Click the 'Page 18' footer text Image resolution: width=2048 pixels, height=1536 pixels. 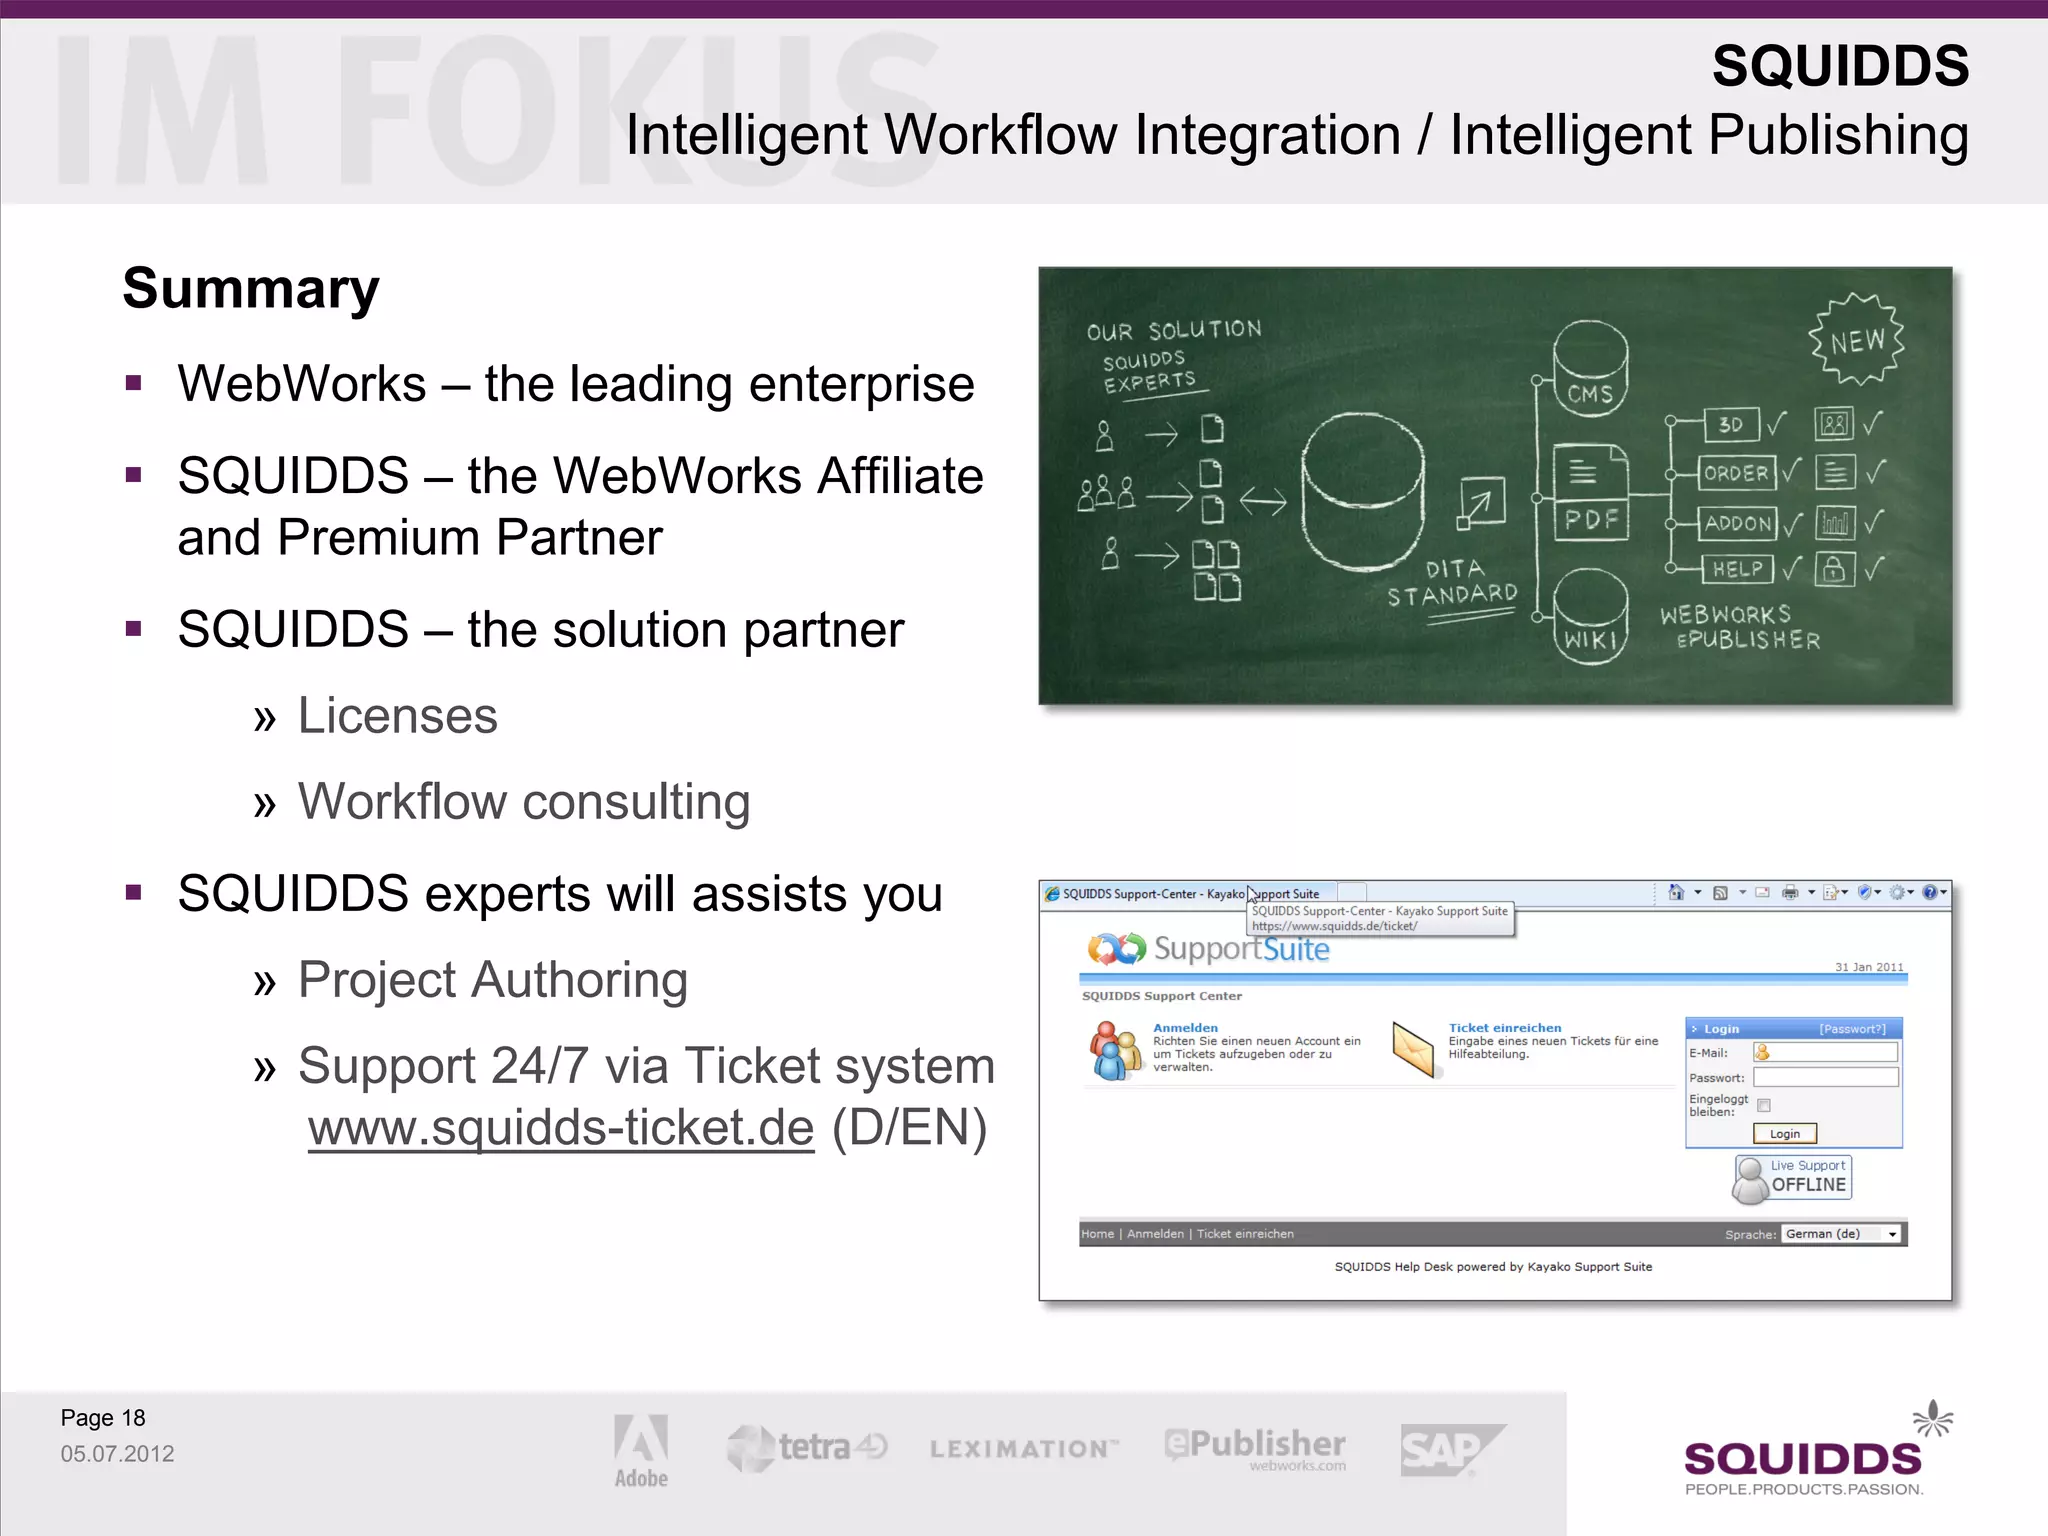103,1418
